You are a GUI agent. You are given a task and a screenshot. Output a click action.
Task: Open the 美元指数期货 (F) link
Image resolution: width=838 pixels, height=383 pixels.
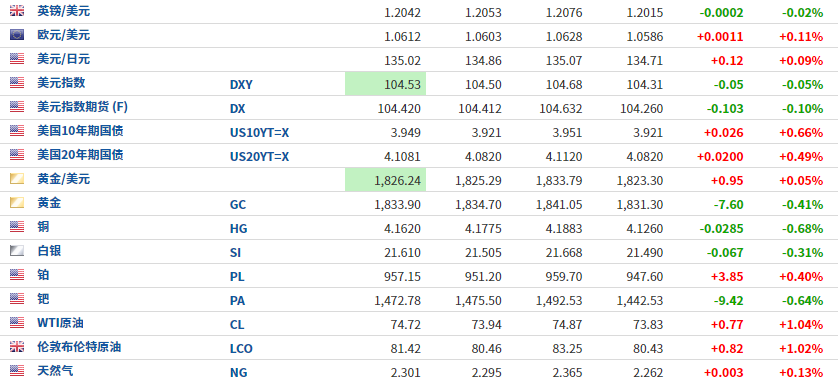tap(82, 107)
